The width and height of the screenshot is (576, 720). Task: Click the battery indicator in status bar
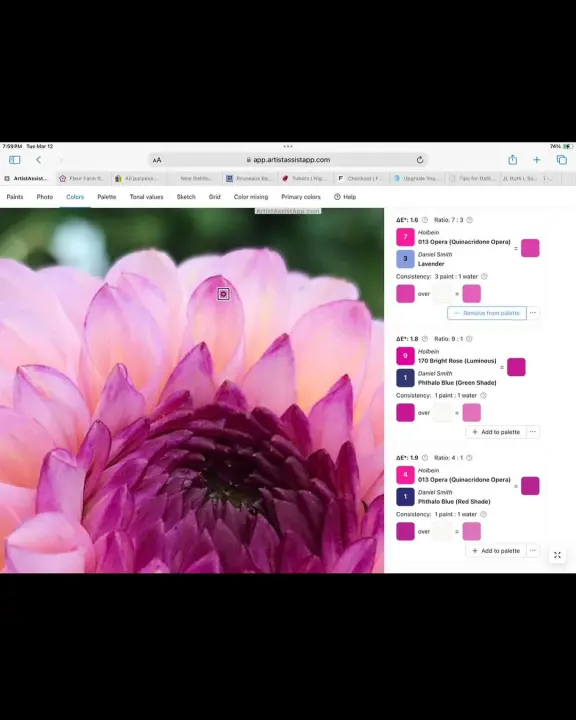568,146
